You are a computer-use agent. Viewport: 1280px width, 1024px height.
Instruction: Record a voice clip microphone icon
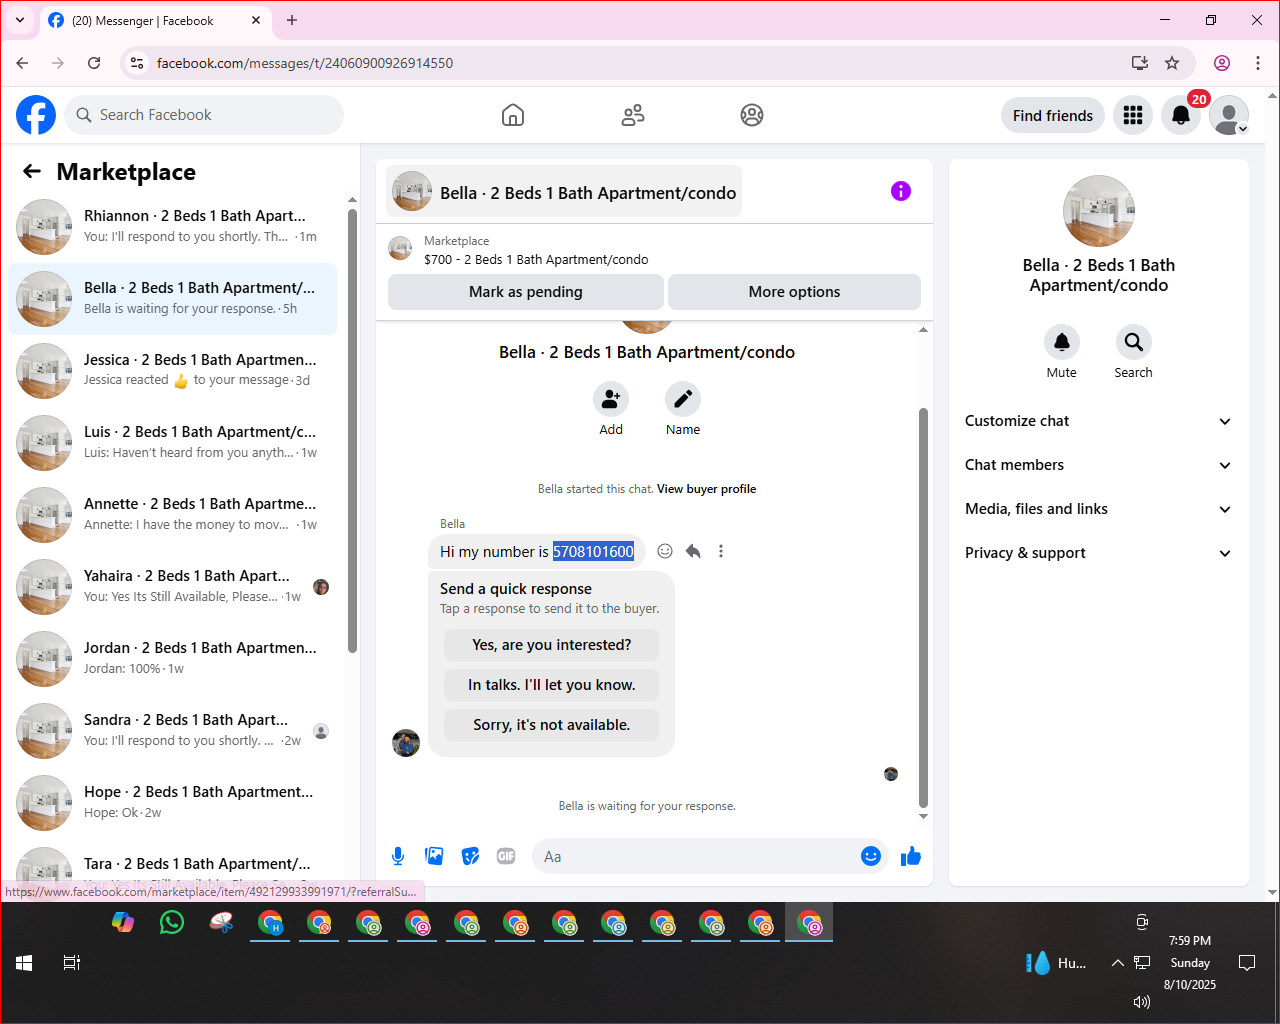(398, 856)
